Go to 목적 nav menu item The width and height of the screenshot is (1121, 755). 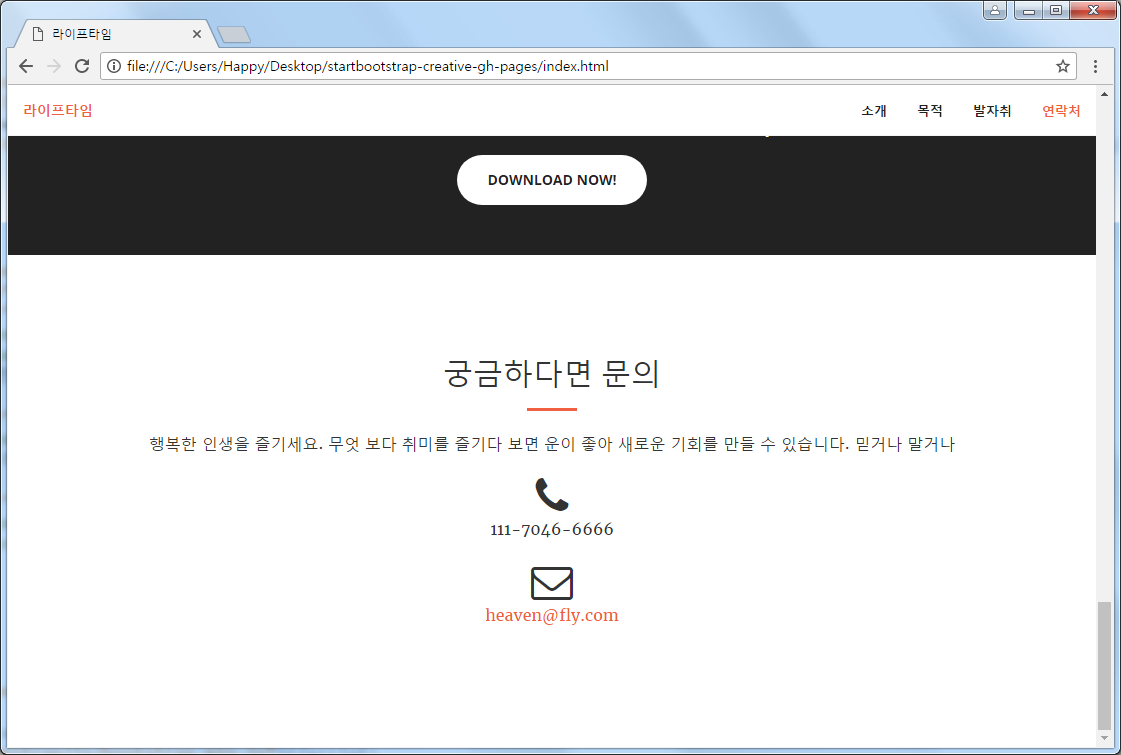click(x=930, y=111)
